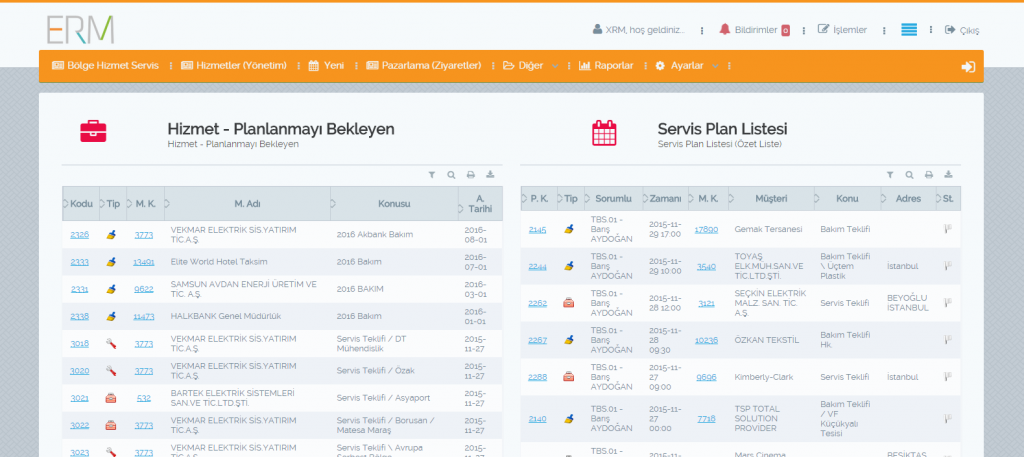Open service code 3021 link
The height and width of the screenshot is (457, 1024).
[x=80, y=398]
